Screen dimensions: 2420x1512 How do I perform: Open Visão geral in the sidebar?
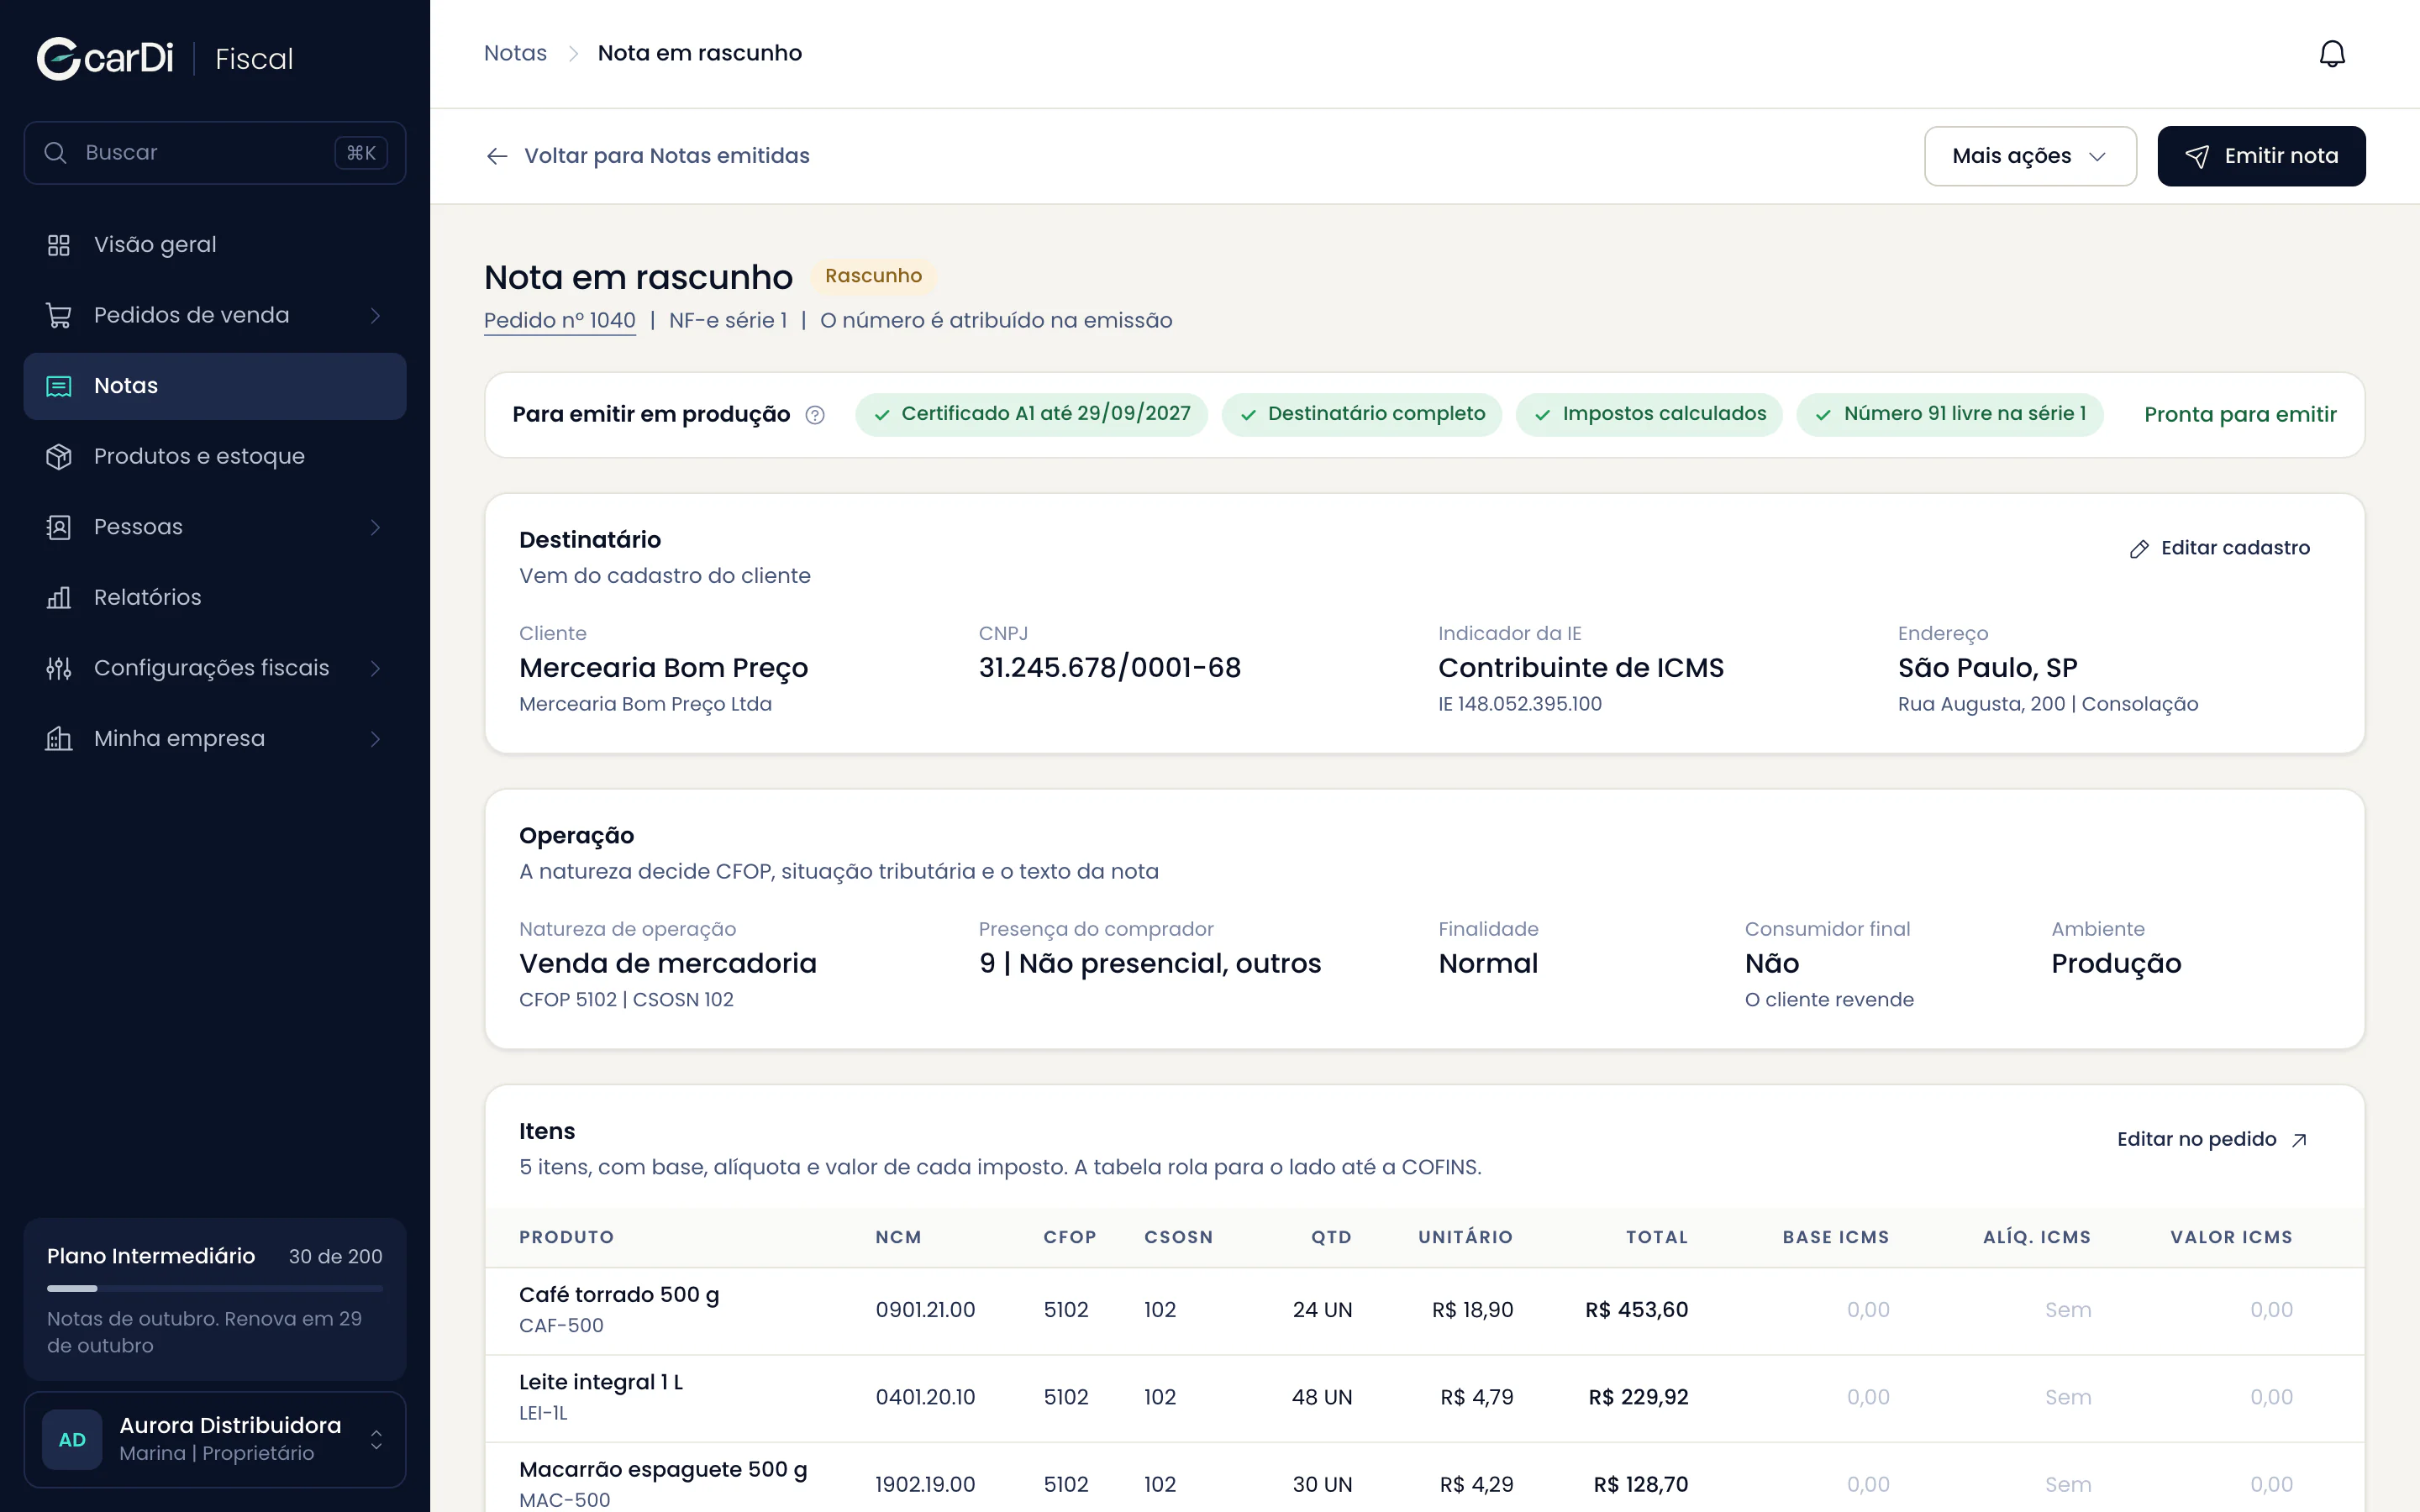pos(215,245)
